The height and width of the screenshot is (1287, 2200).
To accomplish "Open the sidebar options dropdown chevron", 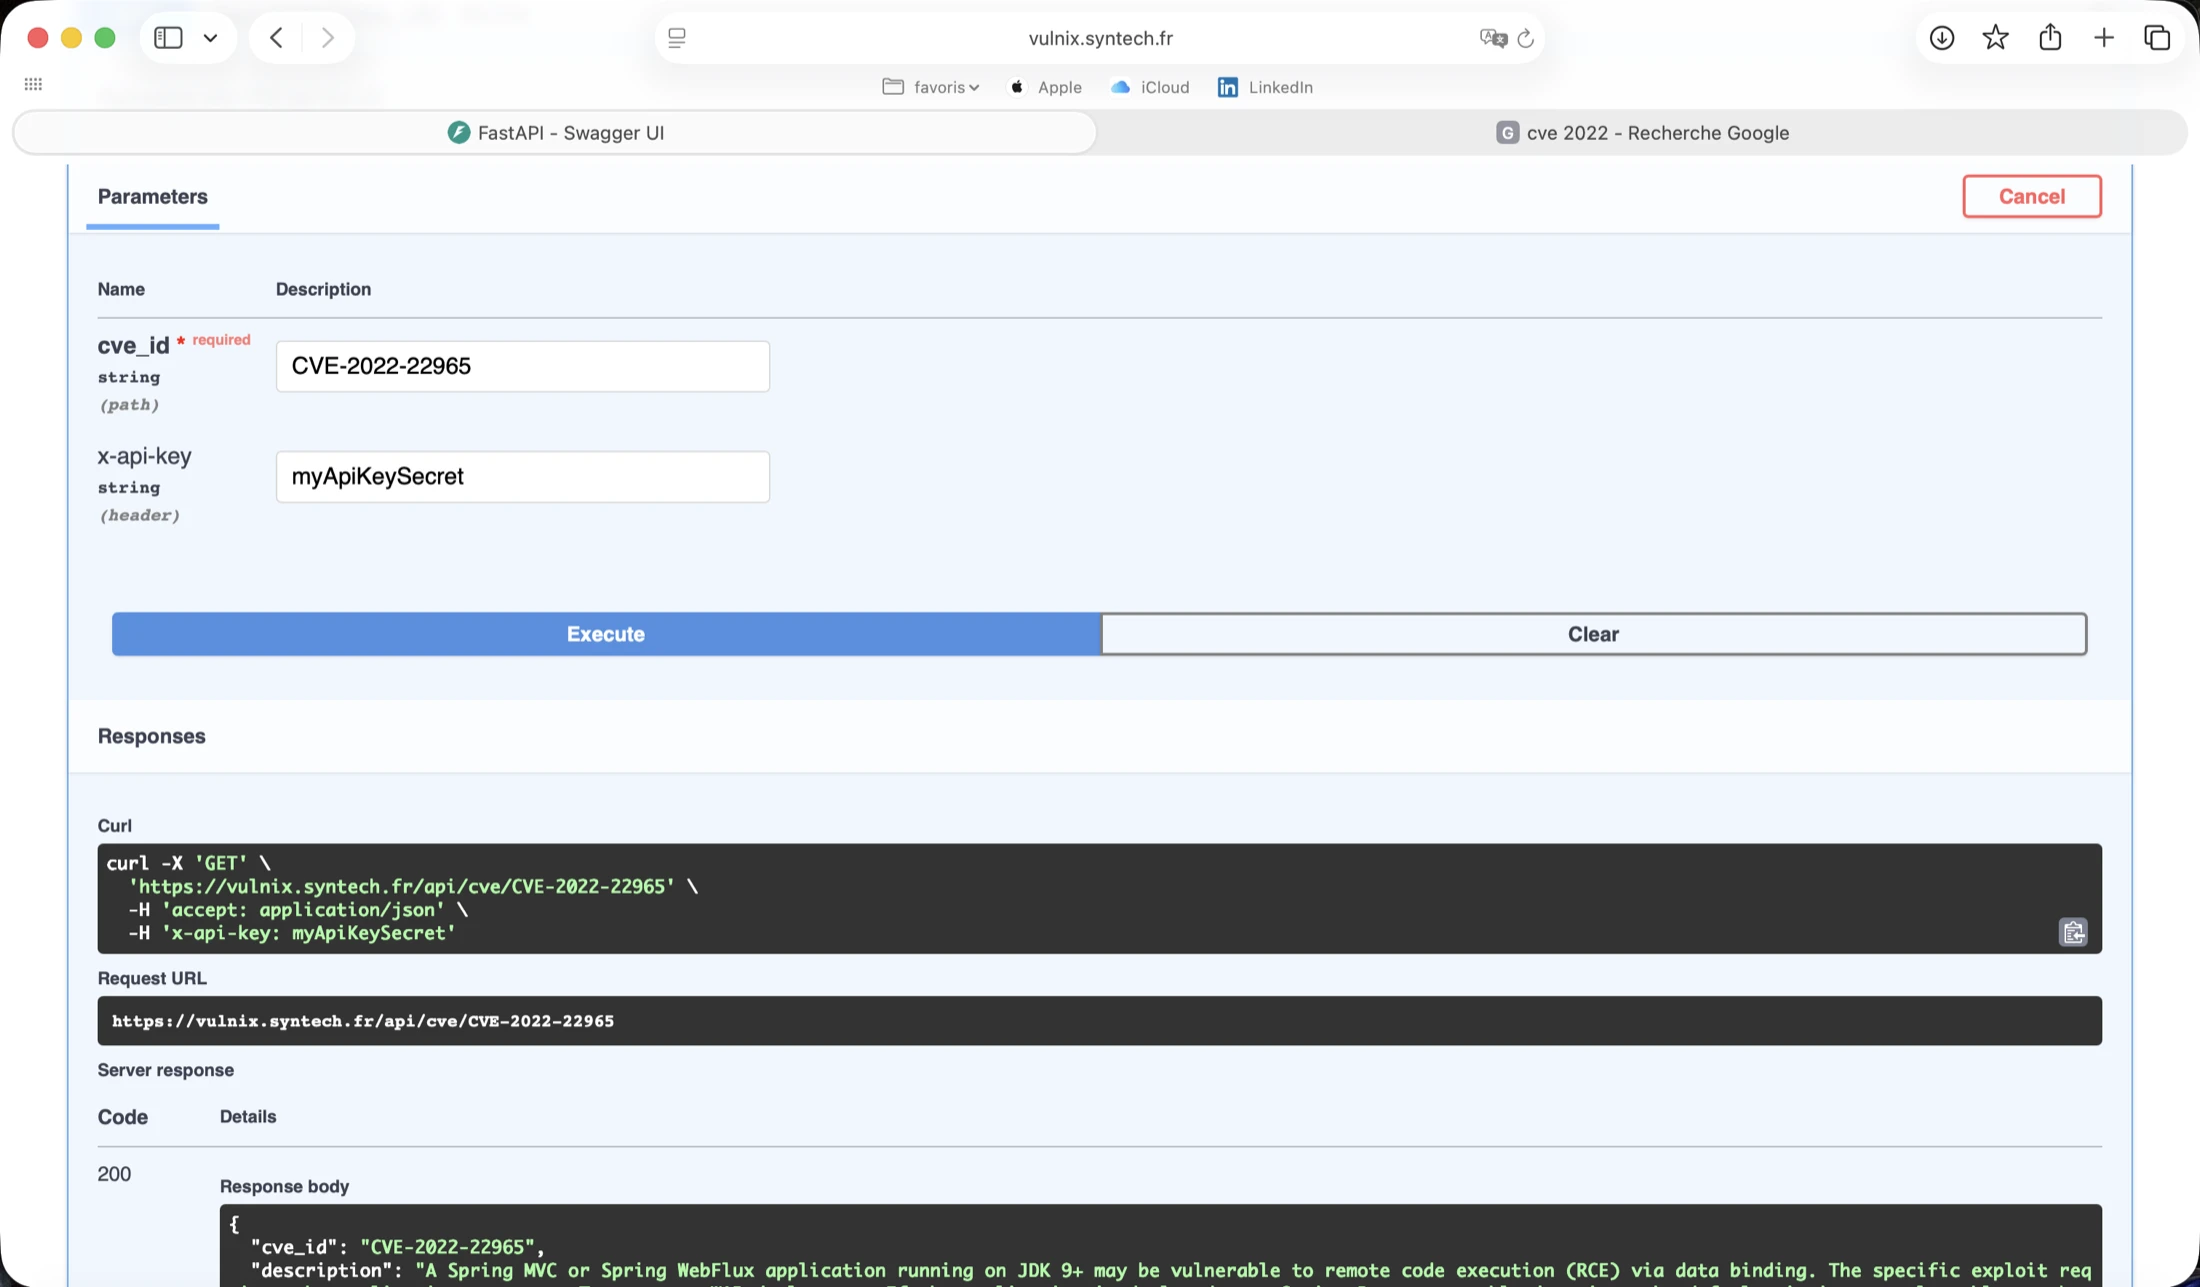I will 210,38.
